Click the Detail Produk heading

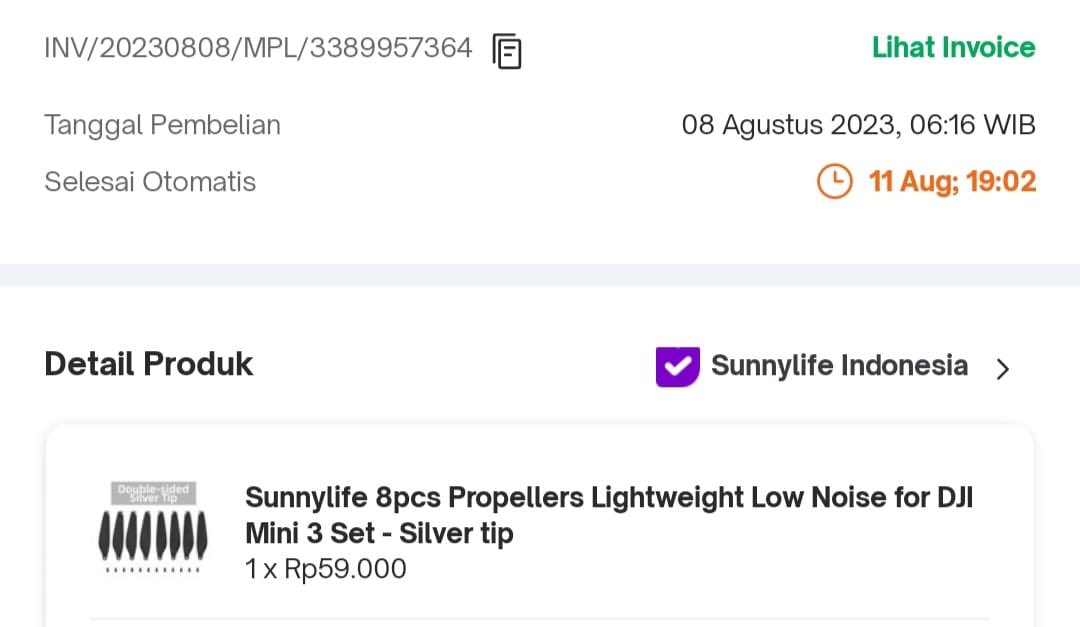click(149, 364)
